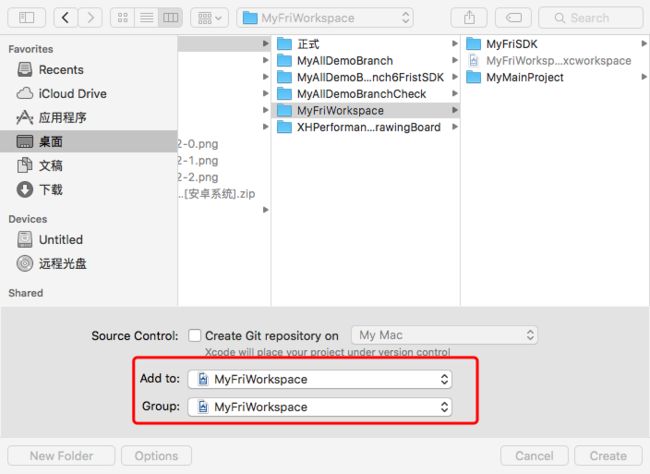
Task: Expand the arrow next to 正式
Action: (455, 44)
